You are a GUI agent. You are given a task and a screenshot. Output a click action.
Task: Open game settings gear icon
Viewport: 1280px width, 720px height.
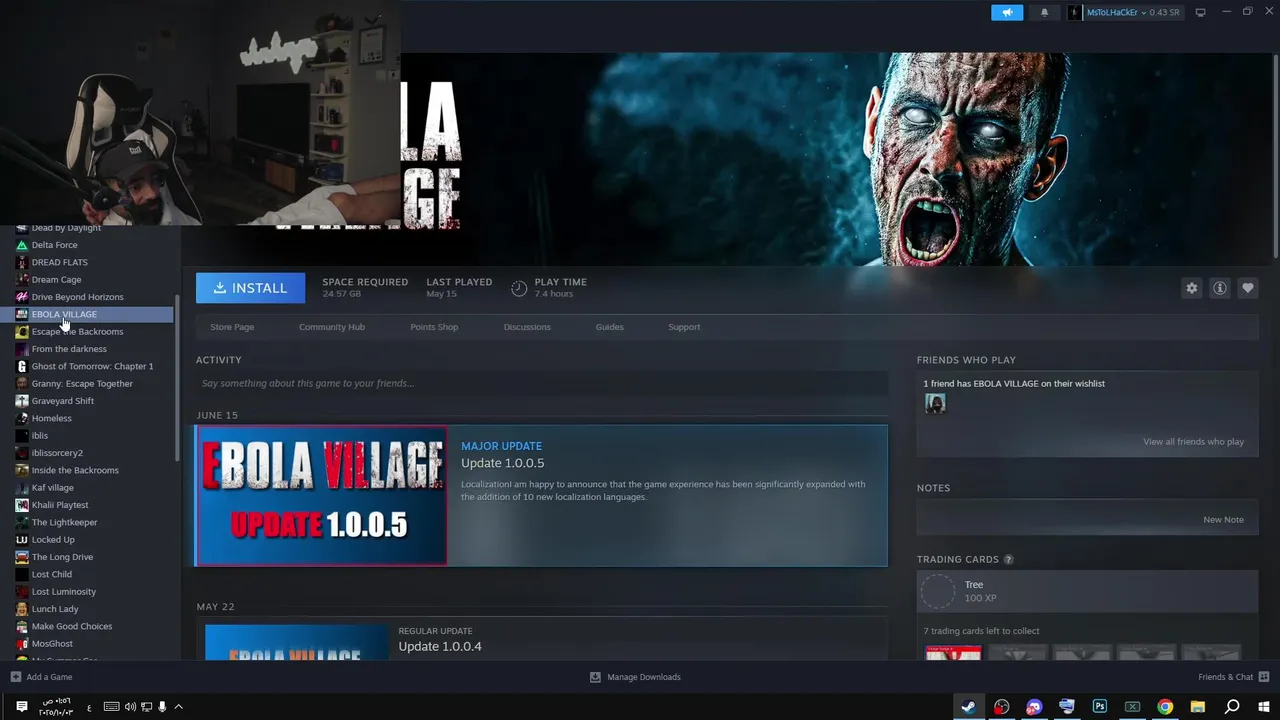pos(1191,288)
